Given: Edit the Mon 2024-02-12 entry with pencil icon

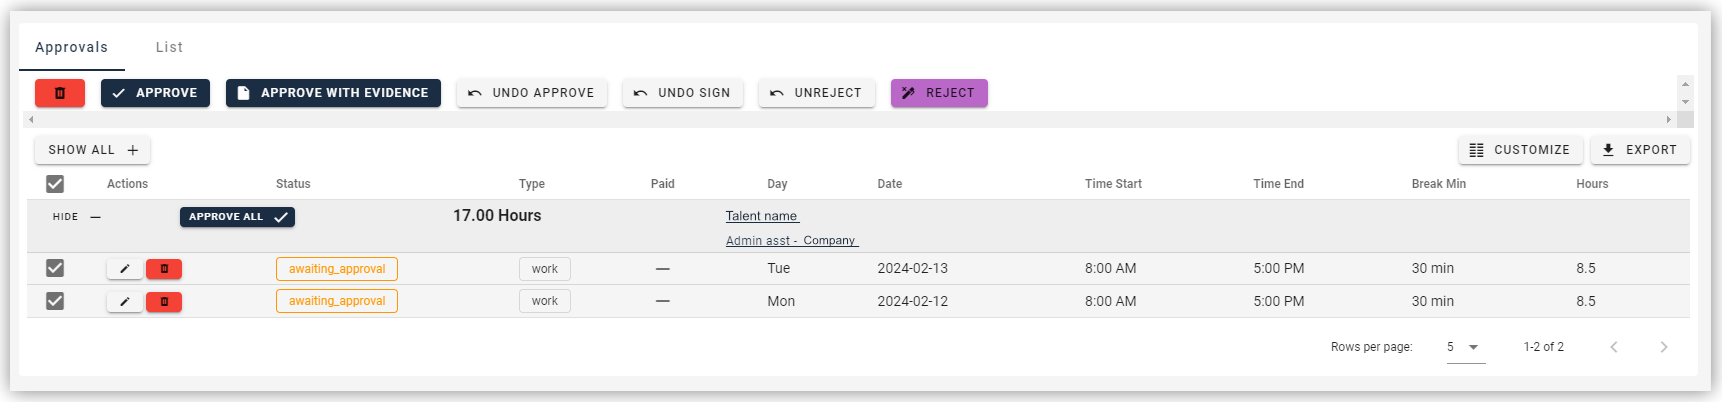Looking at the screenshot, I should click(x=124, y=301).
